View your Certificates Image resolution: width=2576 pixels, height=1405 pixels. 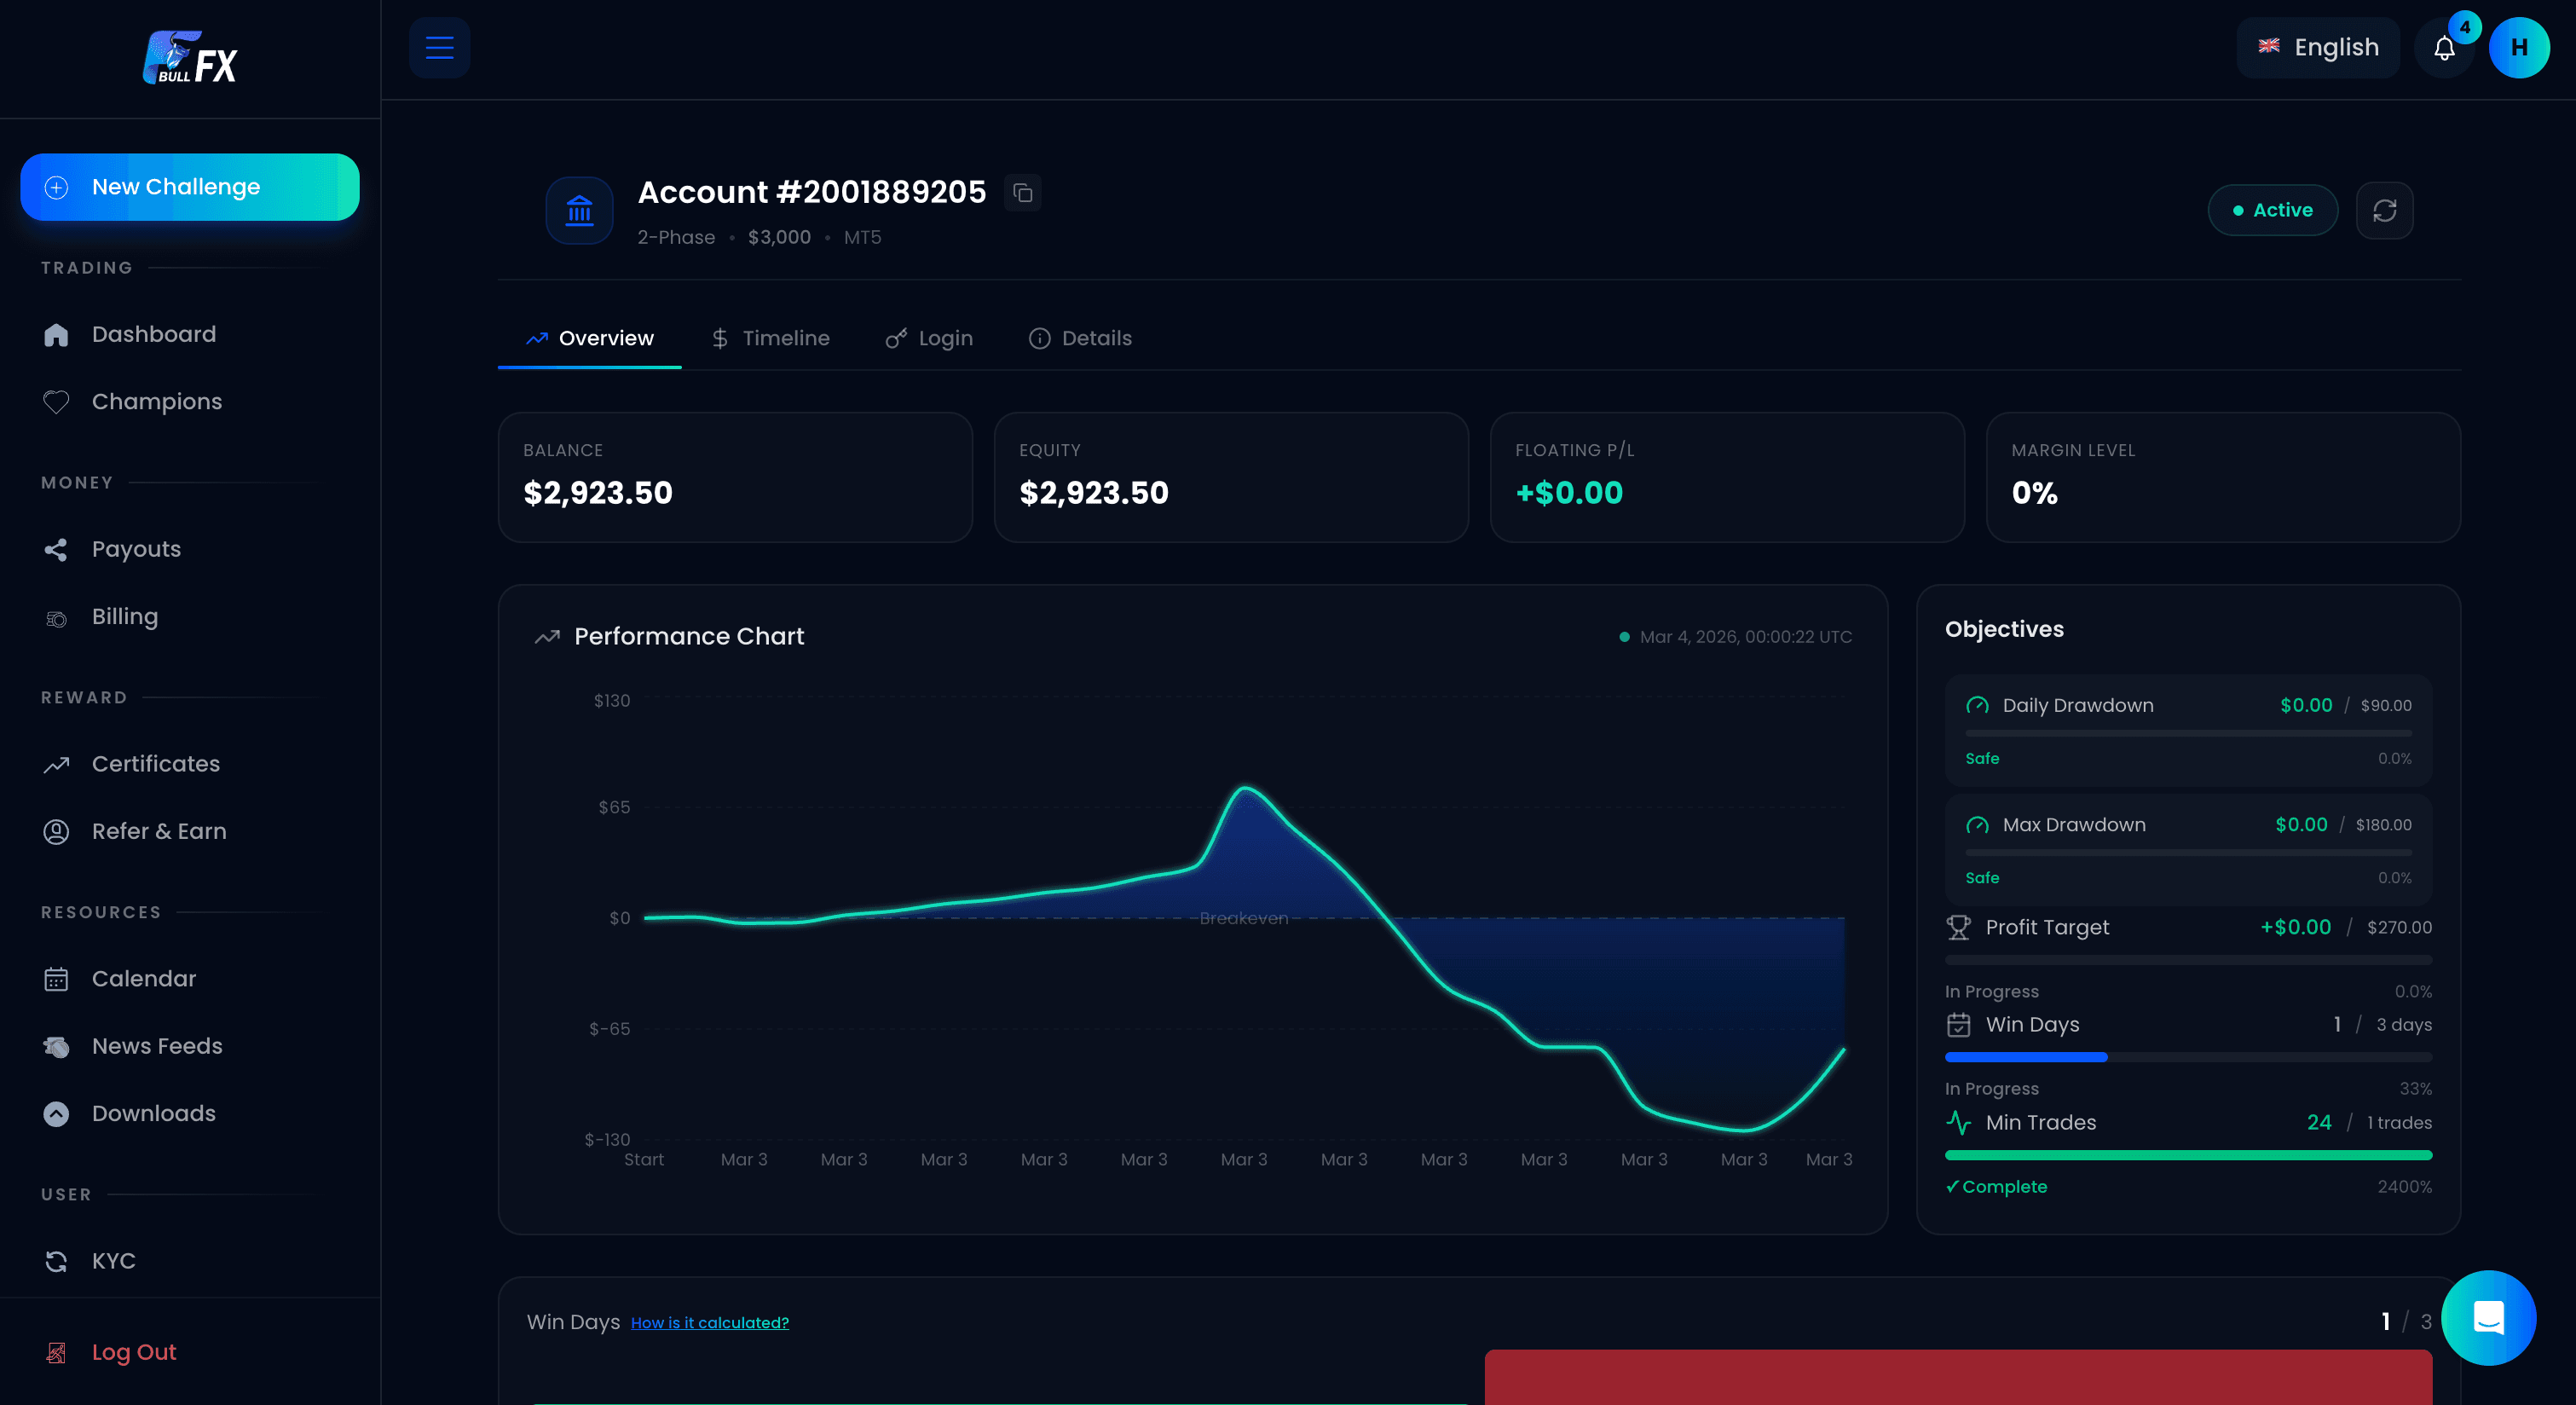(x=155, y=763)
